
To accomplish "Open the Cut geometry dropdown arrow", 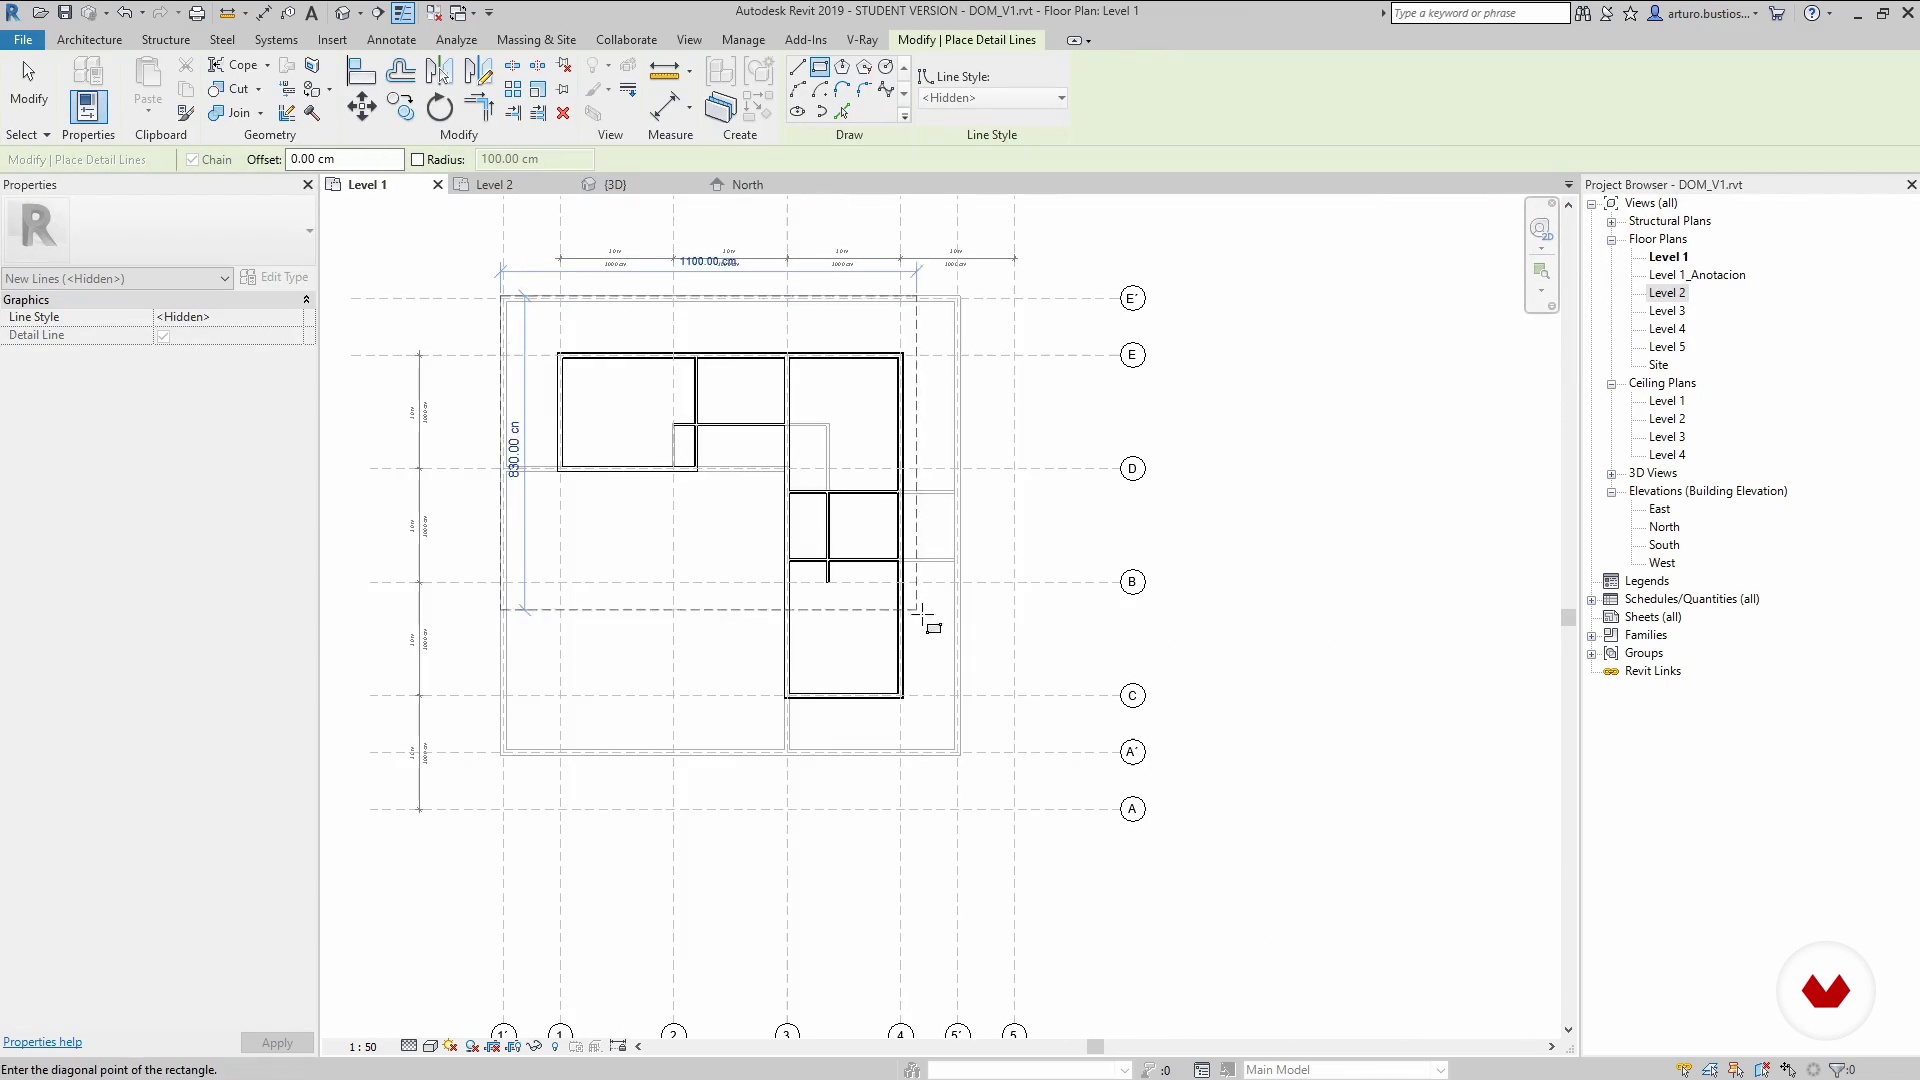I will [258, 89].
